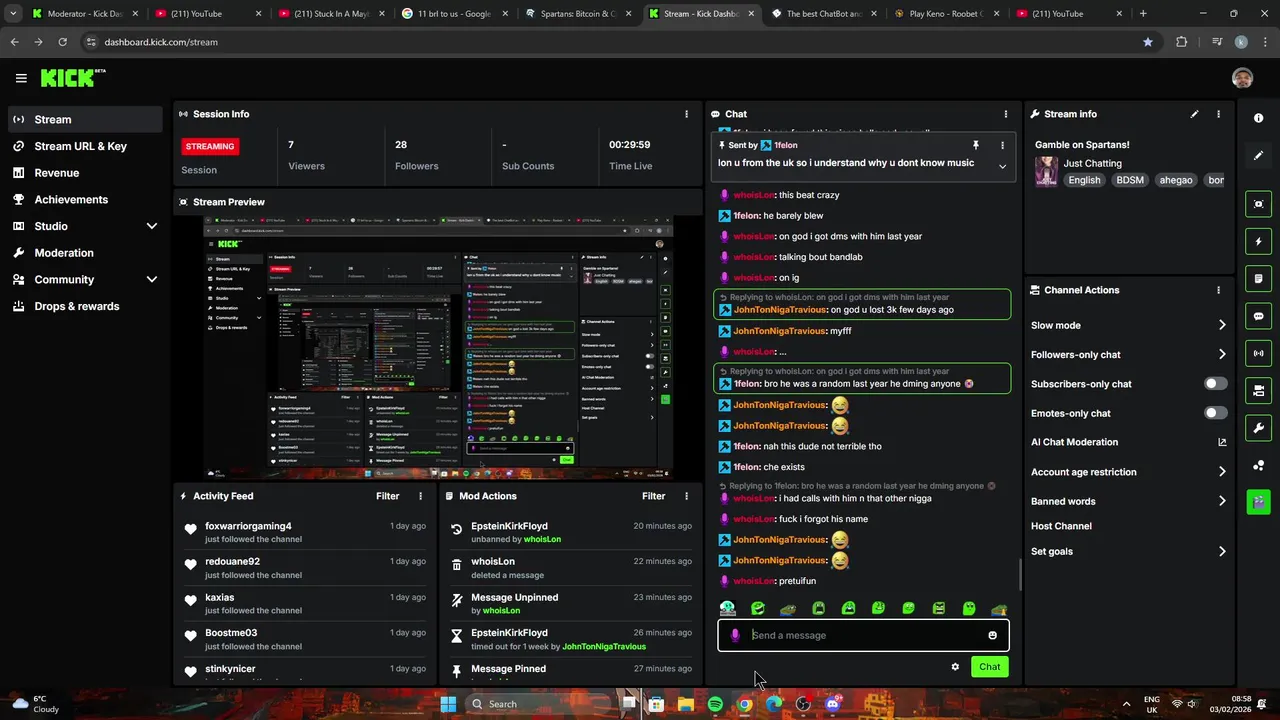Screen dimensions: 1280x720
Task: Expand Set goals settings
Action: [1222, 551]
